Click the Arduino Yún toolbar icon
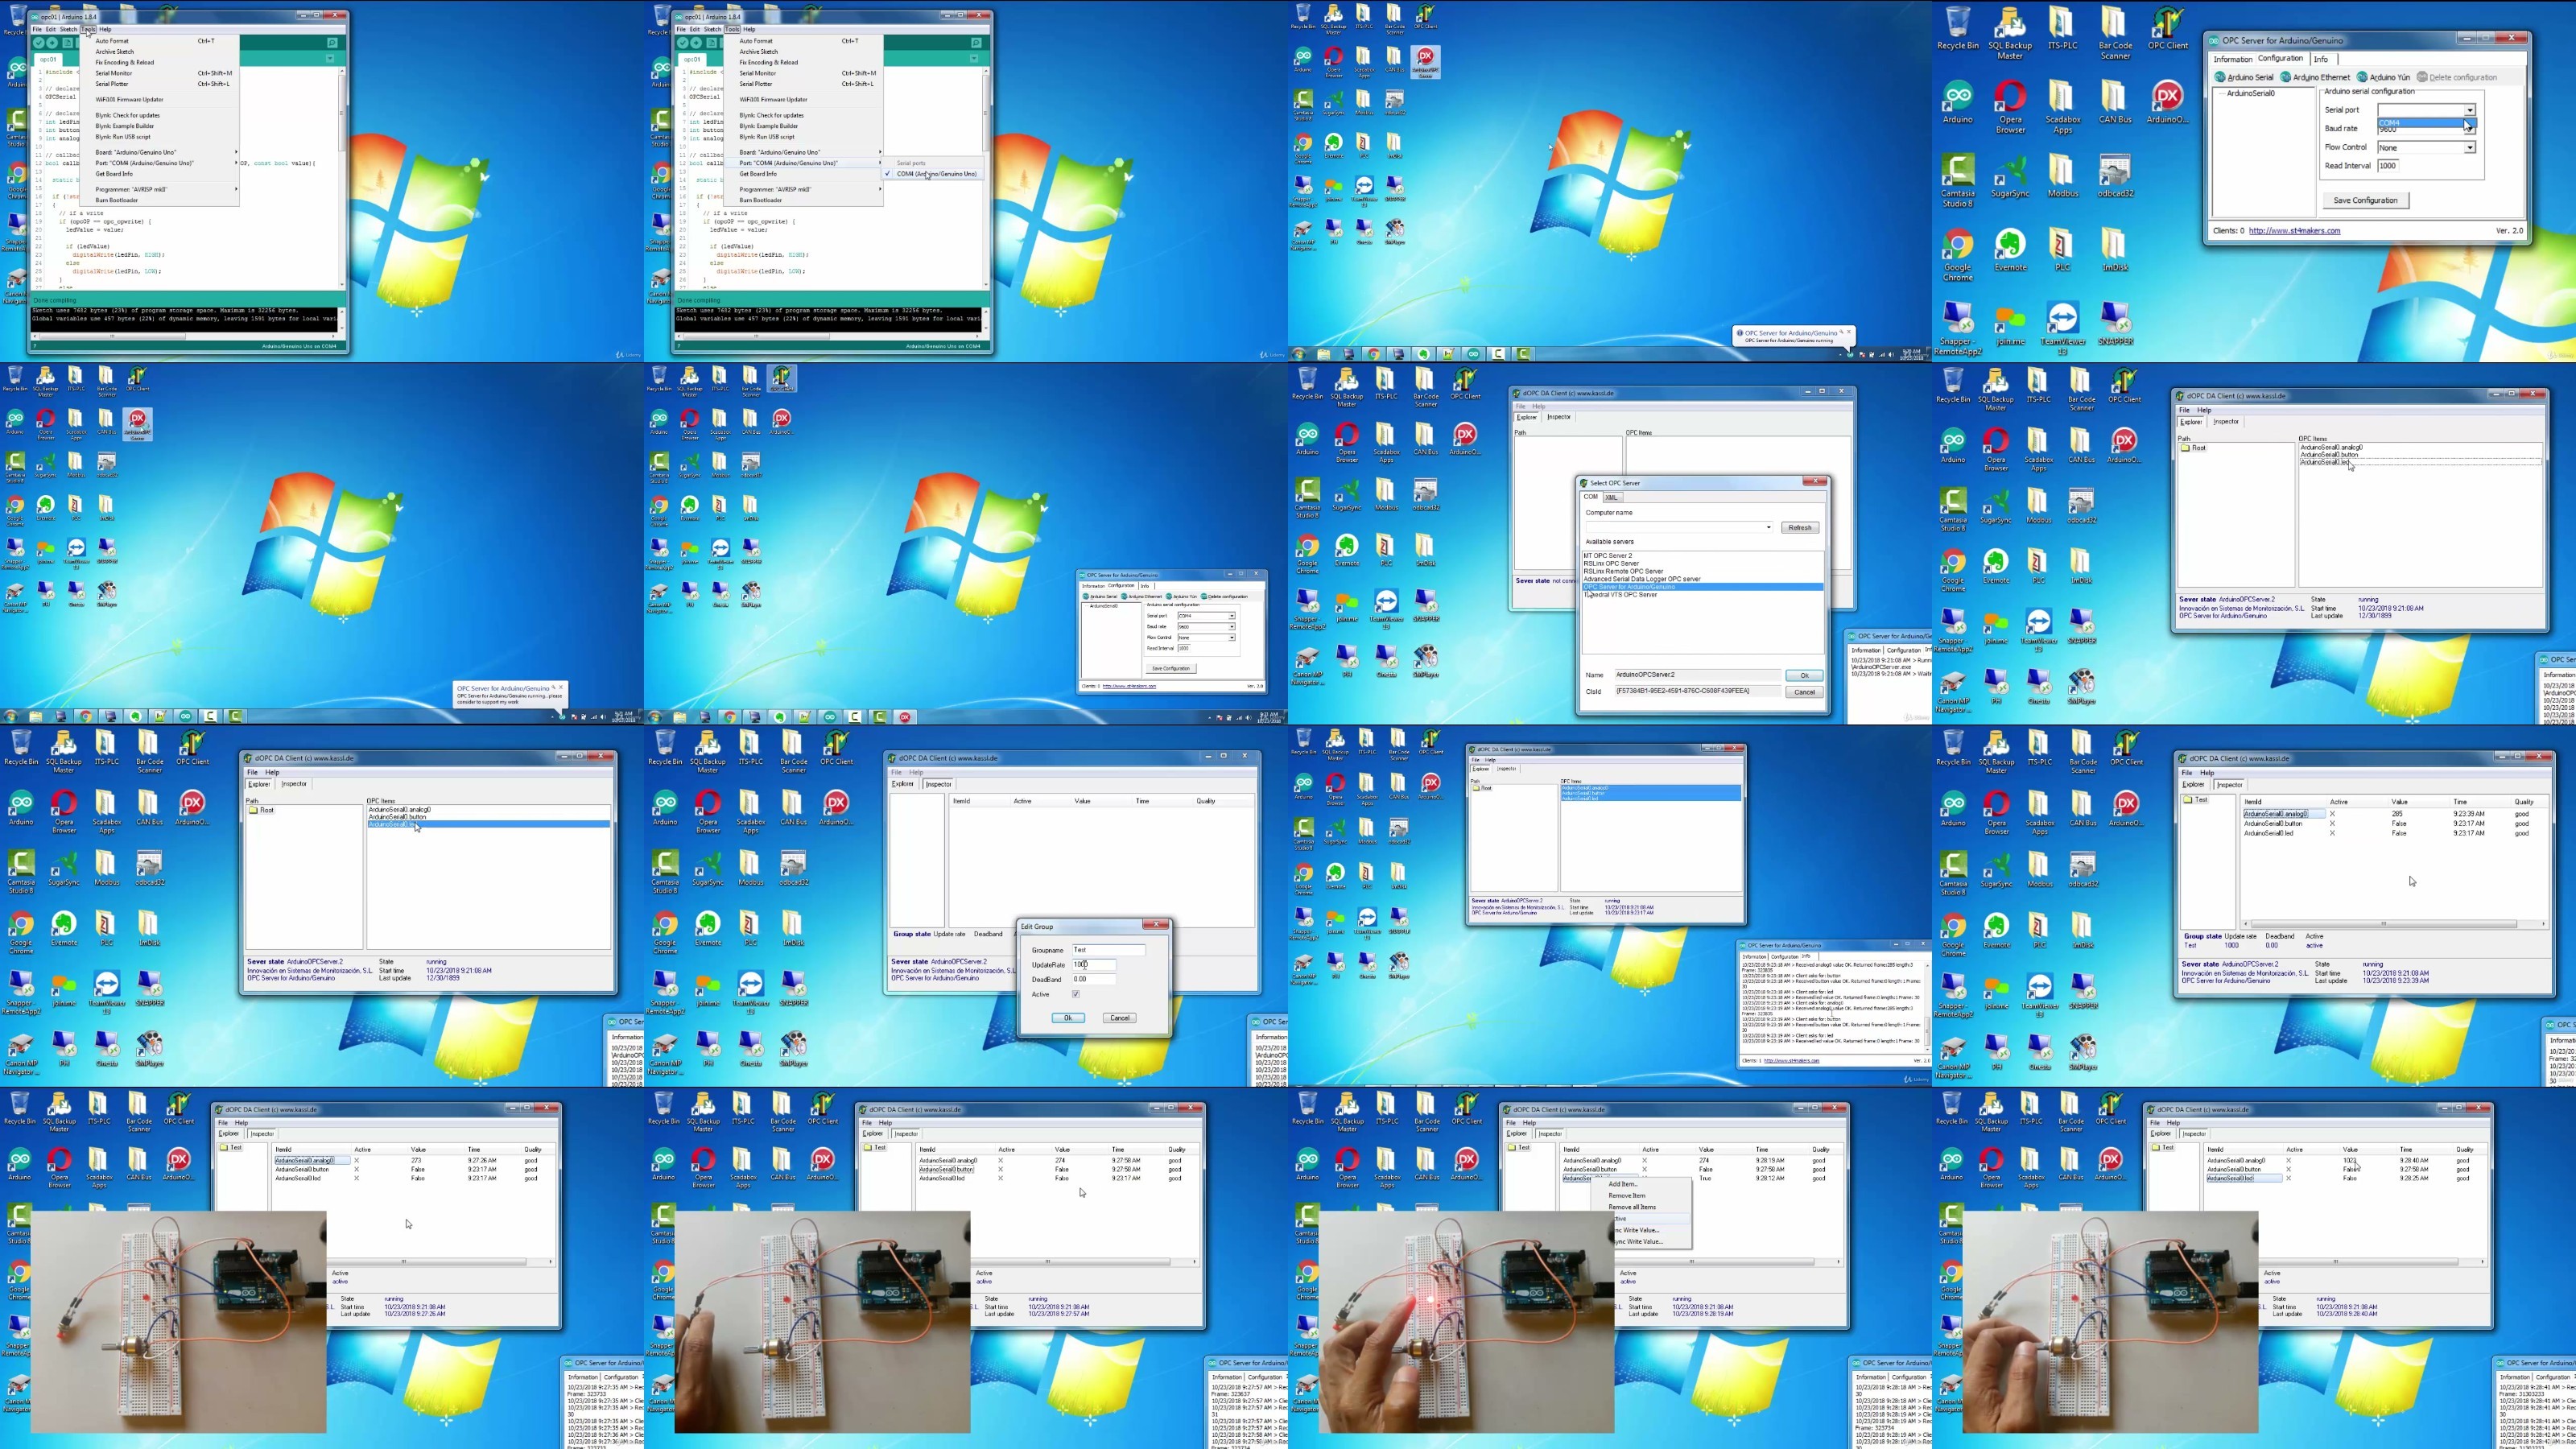The height and width of the screenshot is (1449, 2576). [x=2362, y=77]
